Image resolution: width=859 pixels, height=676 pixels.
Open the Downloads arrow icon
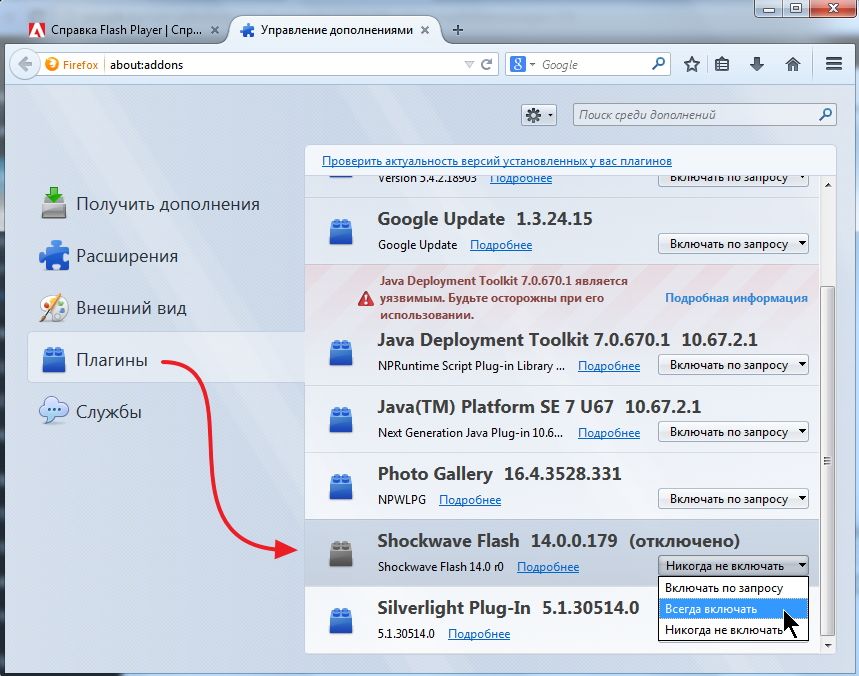click(757, 64)
